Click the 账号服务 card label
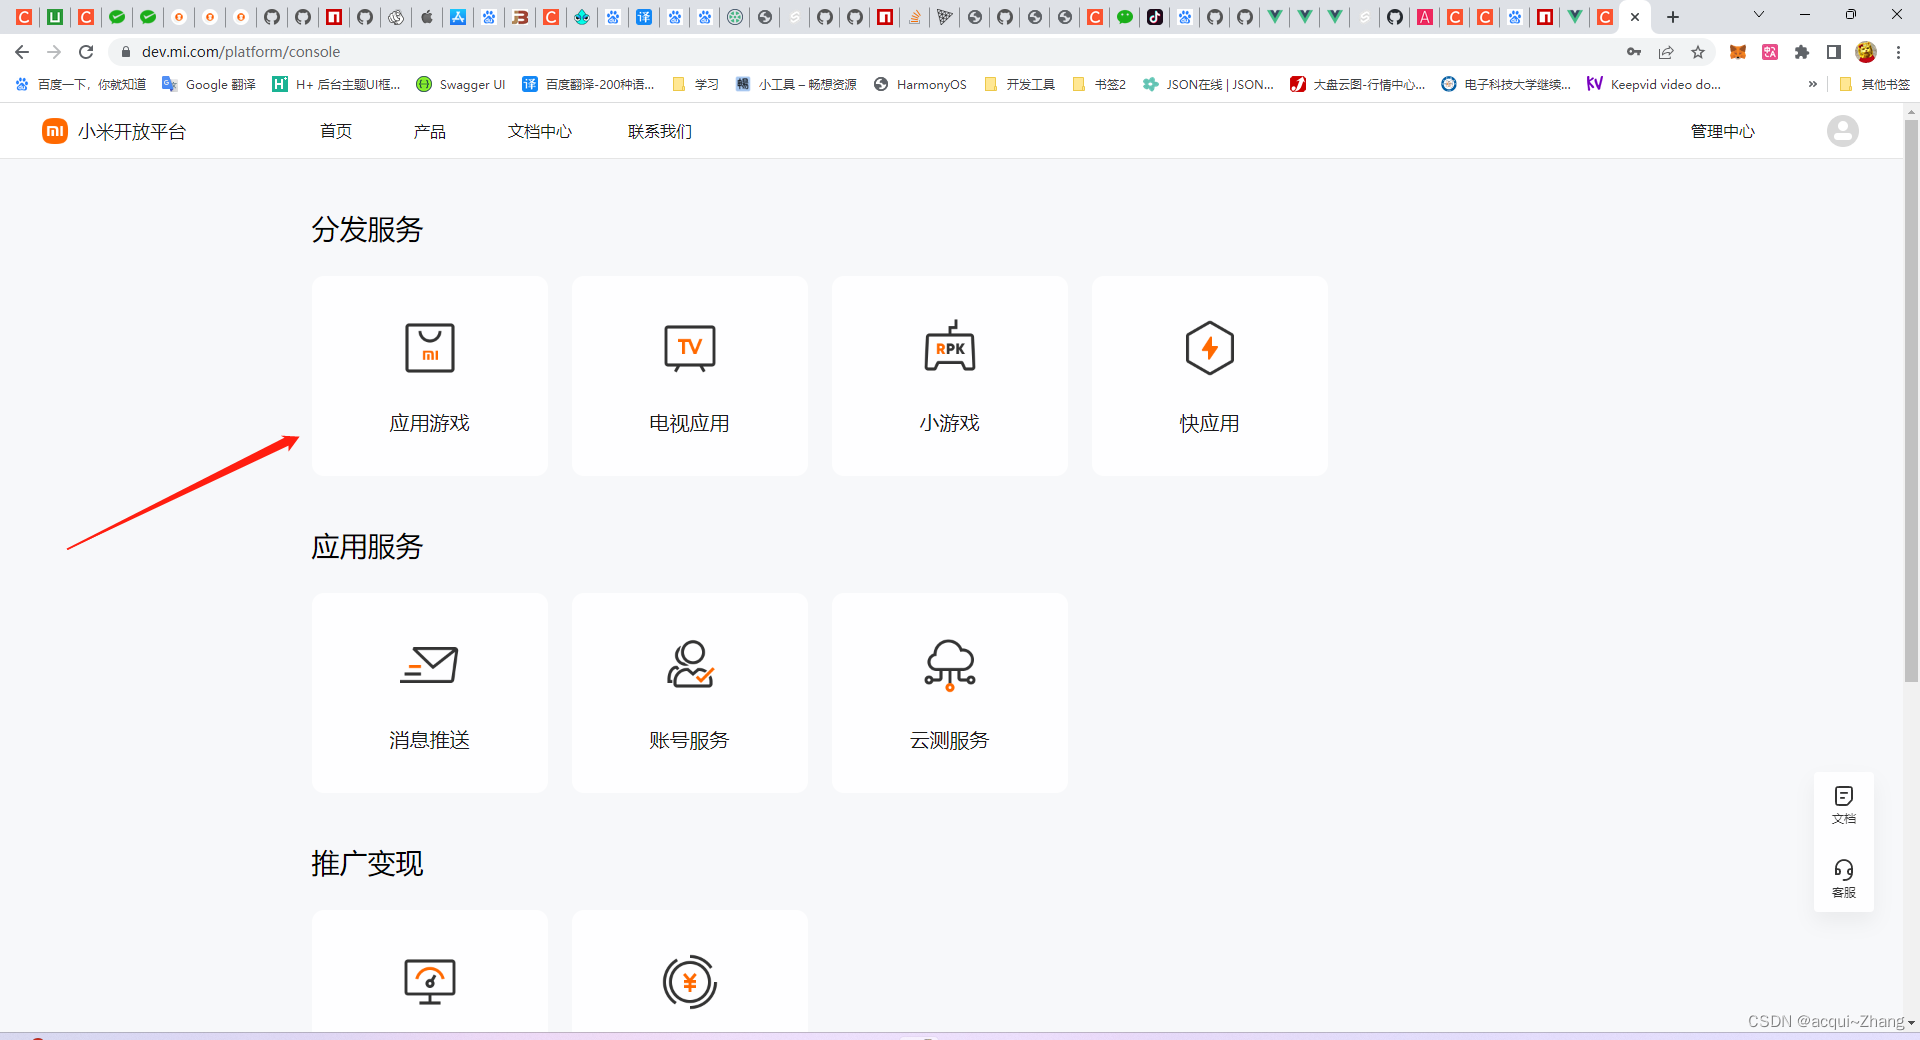This screenshot has height=1040, width=1920. [690, 740]
